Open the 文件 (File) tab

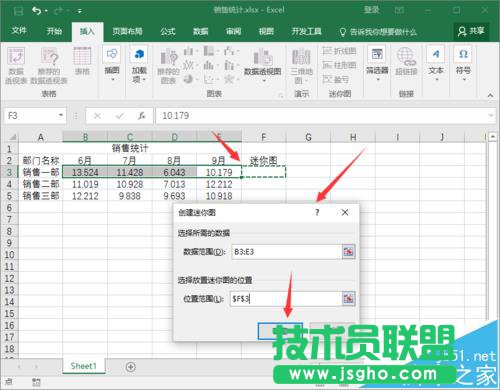coord(19,31)
